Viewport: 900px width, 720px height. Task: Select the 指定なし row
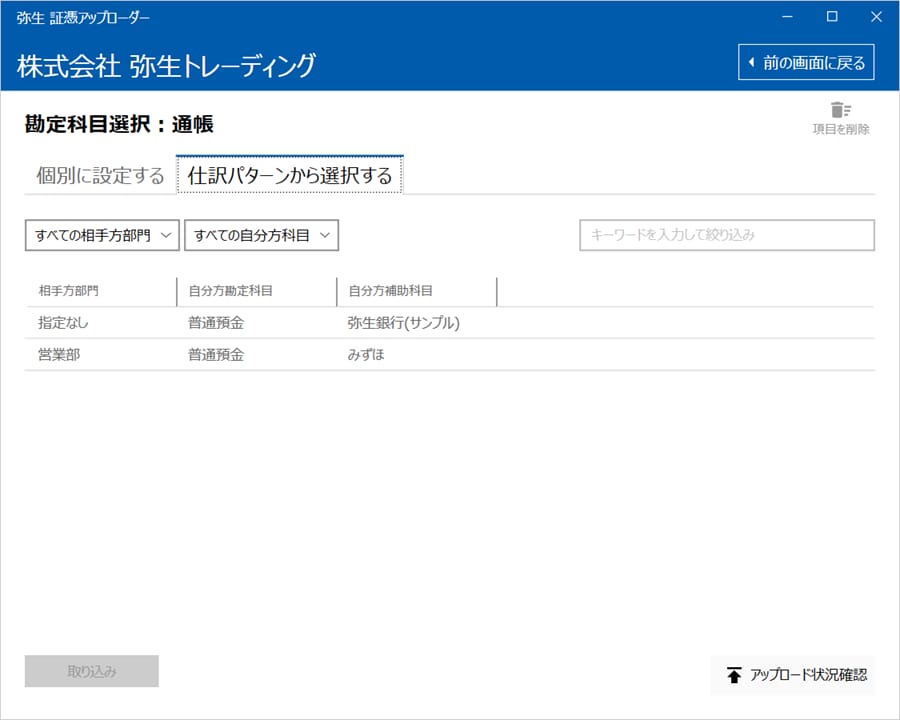point(450,323)
